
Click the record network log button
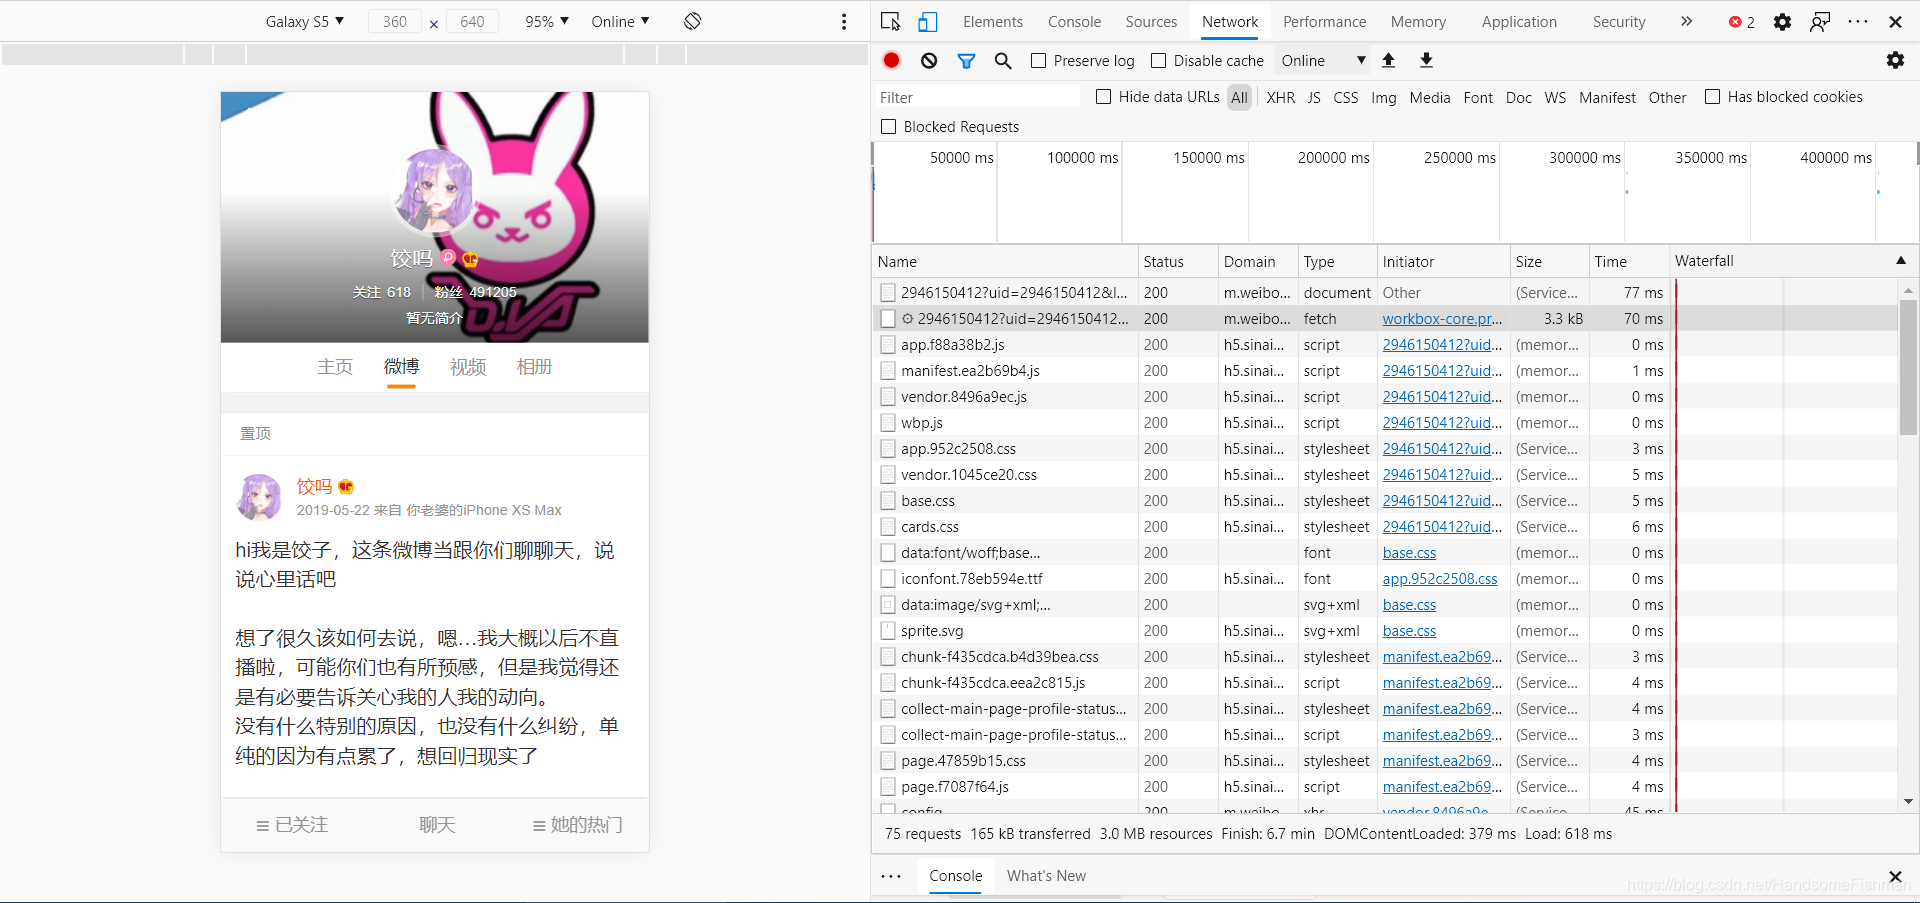(x=891, y=60)
